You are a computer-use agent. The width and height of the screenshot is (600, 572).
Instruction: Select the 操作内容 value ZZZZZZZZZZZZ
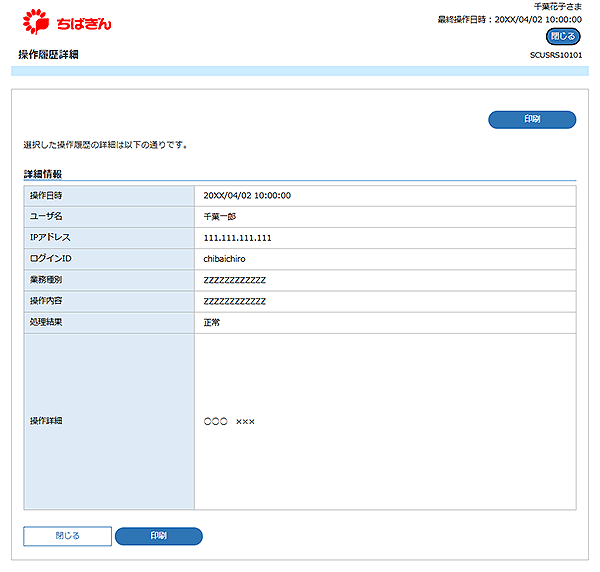tap(235, 301)
